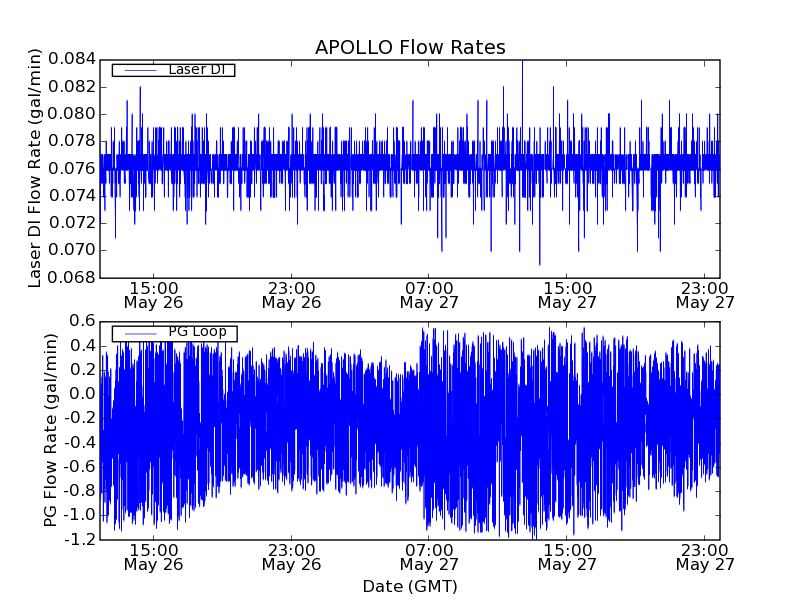Image resolution: width=800 pixels, height=600 pixels.
Task: Click bottom plot's "15:00 May 26" tick label
Action: (x=153, y=556)
